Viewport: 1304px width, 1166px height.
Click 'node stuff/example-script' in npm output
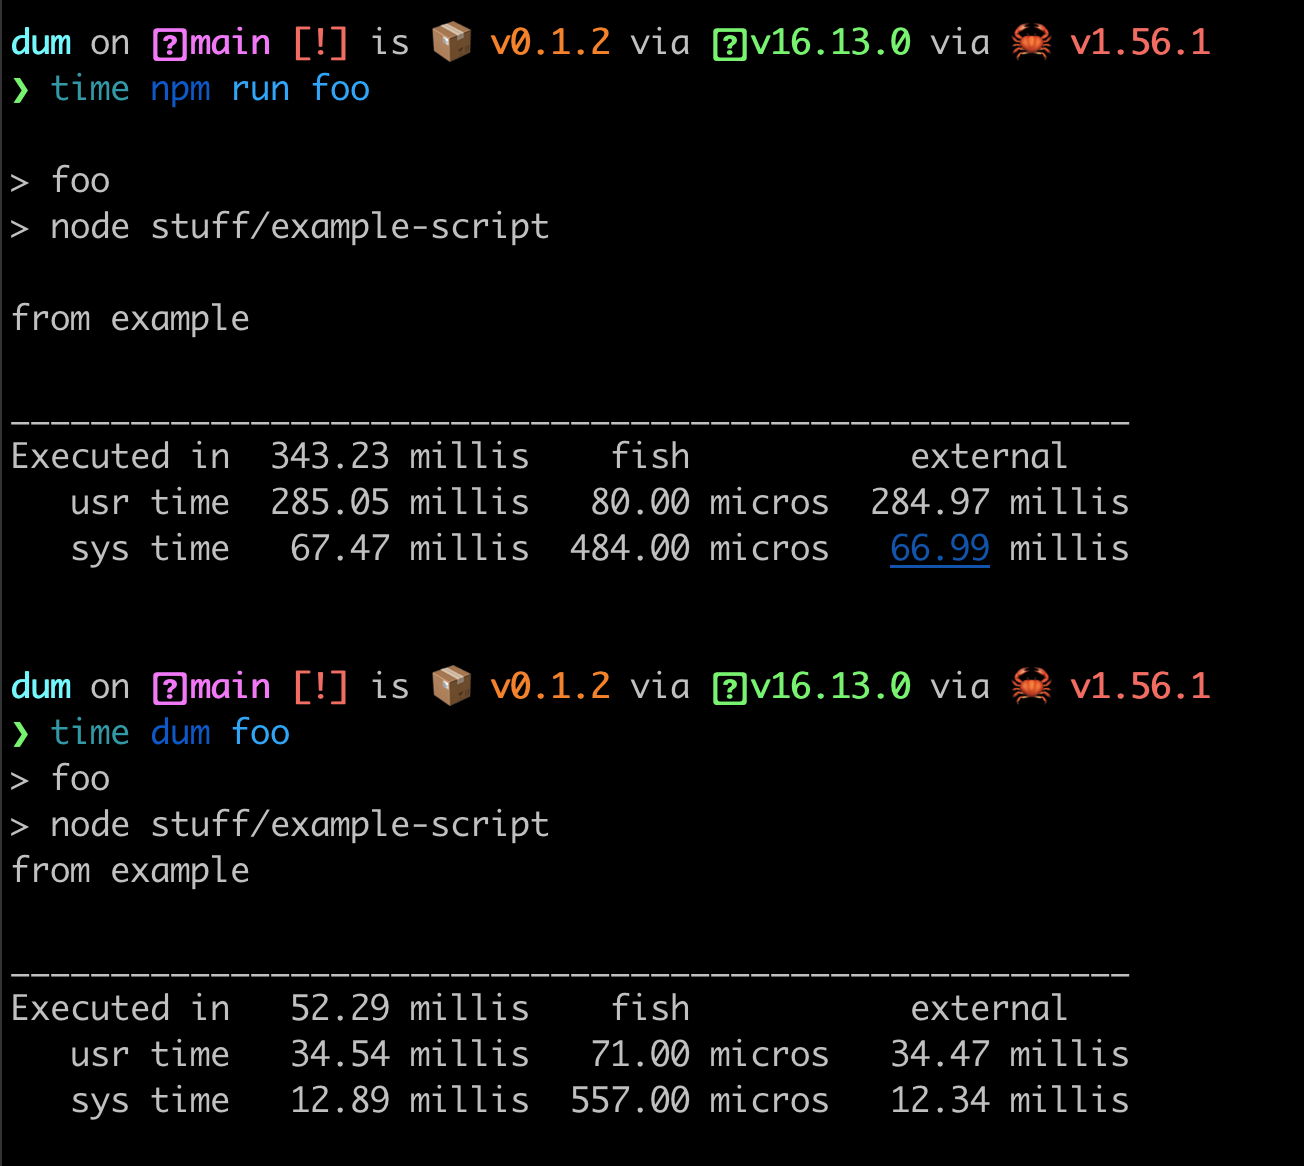click(300, 227)
